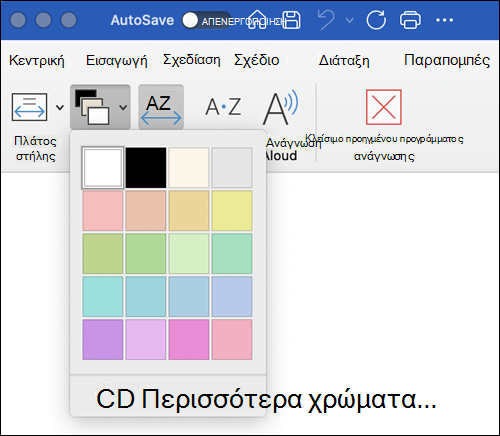Open the Διάταξη tab
500x436 pixels.
pyautogui.click(x=344, y=61)
